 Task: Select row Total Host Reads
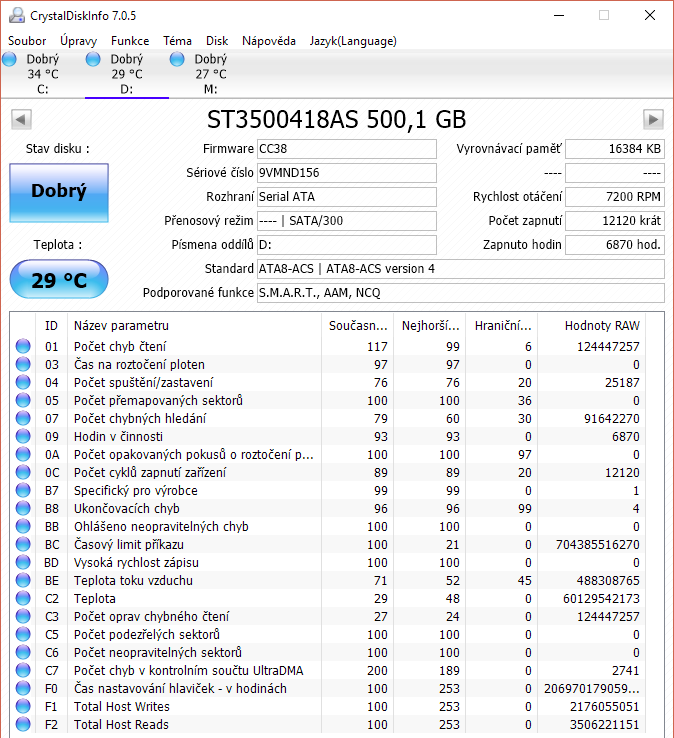[x=328, y=724]
